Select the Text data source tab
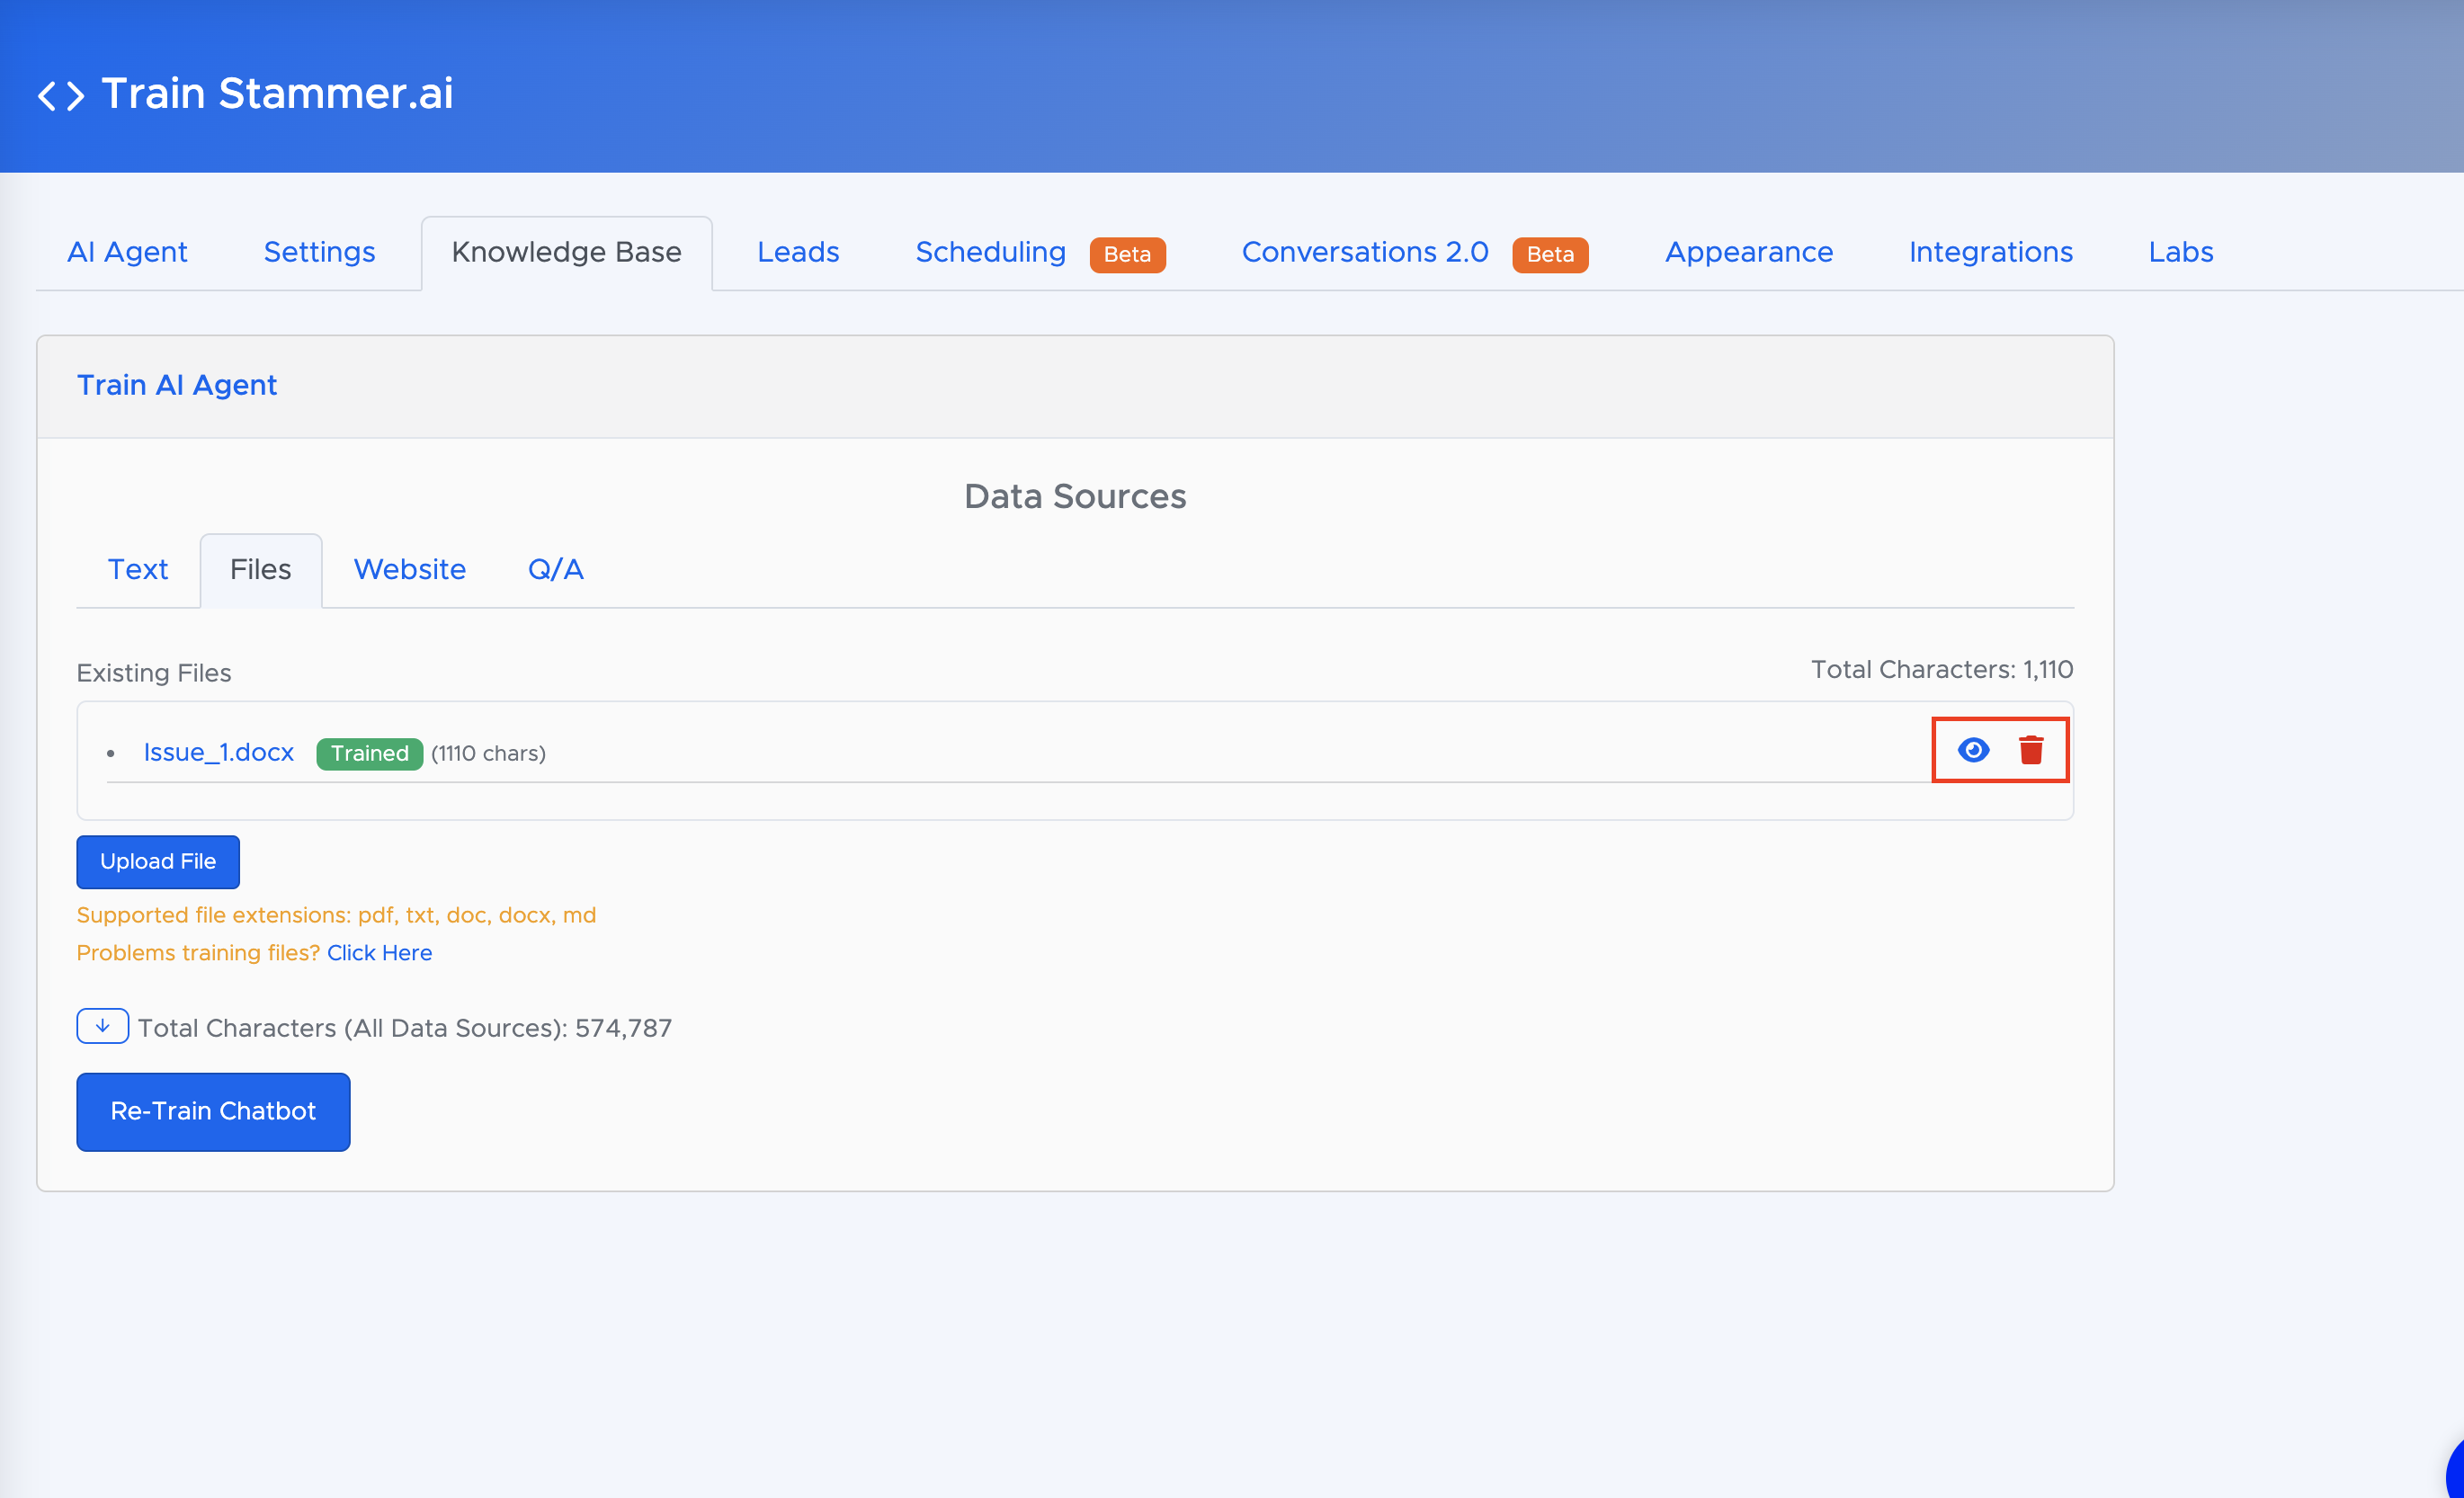The image size is (2464, 1498). pos(138,569)
